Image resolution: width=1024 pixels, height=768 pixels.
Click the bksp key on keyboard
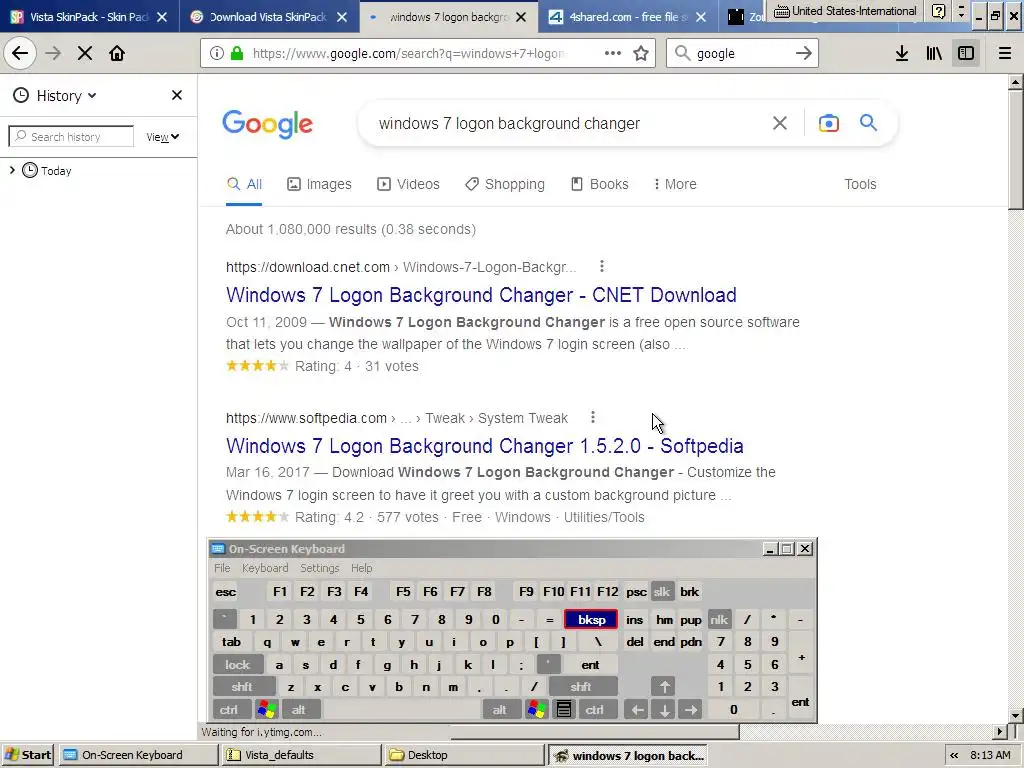tap(591, 620)
